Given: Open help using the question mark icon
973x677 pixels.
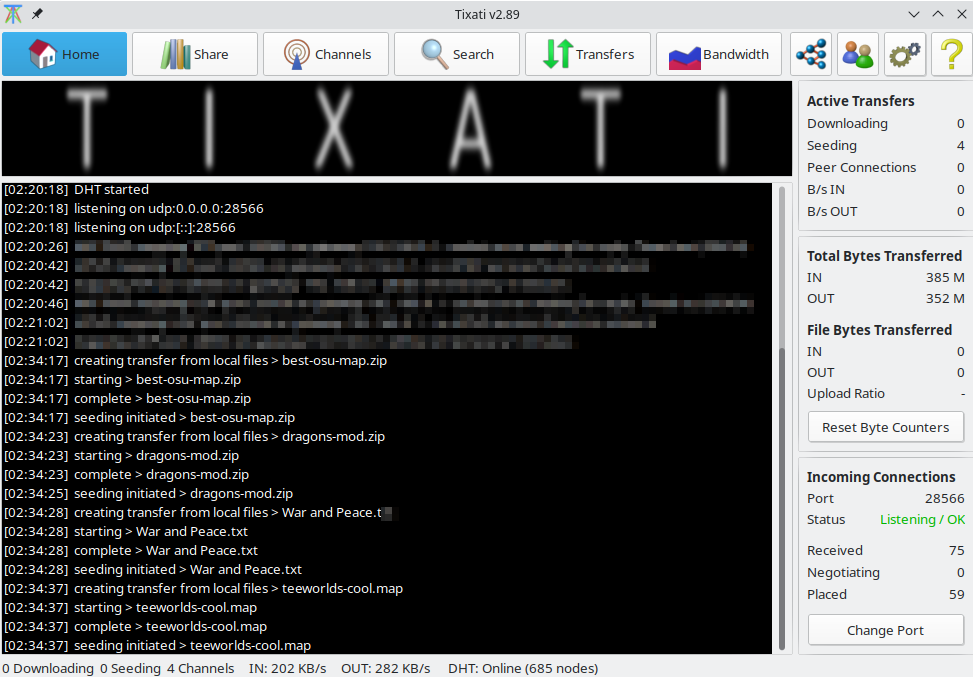Looking at the screenshot, I should pos(950,53).
